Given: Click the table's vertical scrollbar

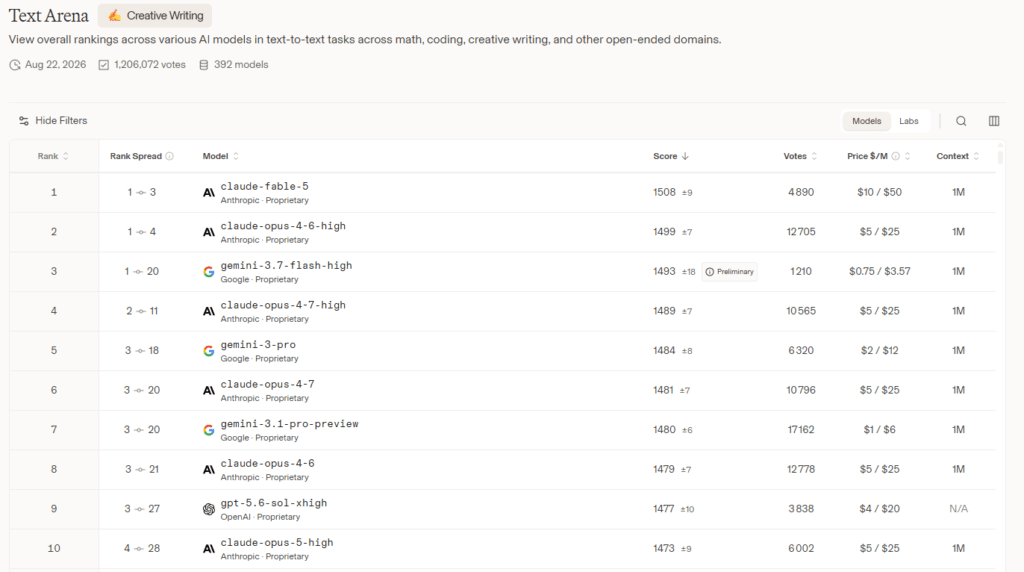Looking at the screenshot, I should tap(1000, 155).
